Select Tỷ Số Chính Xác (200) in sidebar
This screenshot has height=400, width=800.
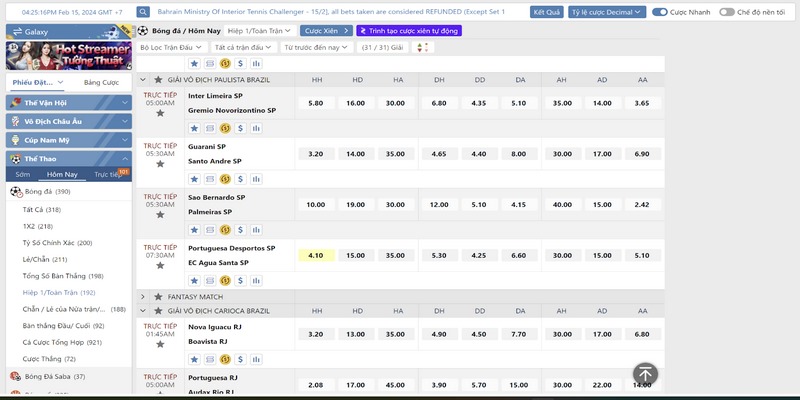coord(57,243)
